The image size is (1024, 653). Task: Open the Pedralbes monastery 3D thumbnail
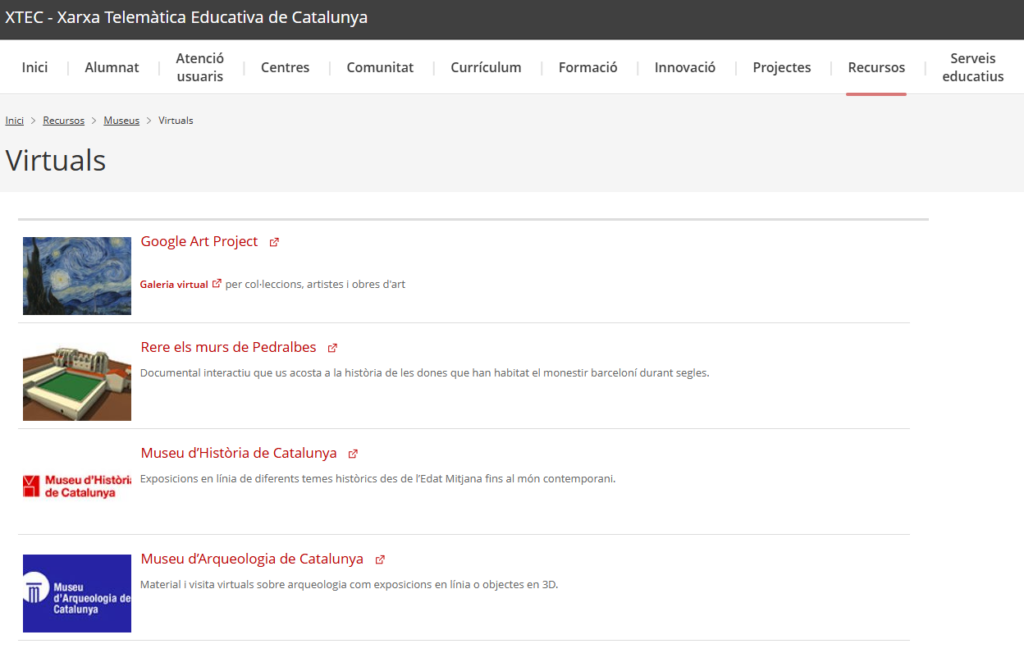[77, 382]
